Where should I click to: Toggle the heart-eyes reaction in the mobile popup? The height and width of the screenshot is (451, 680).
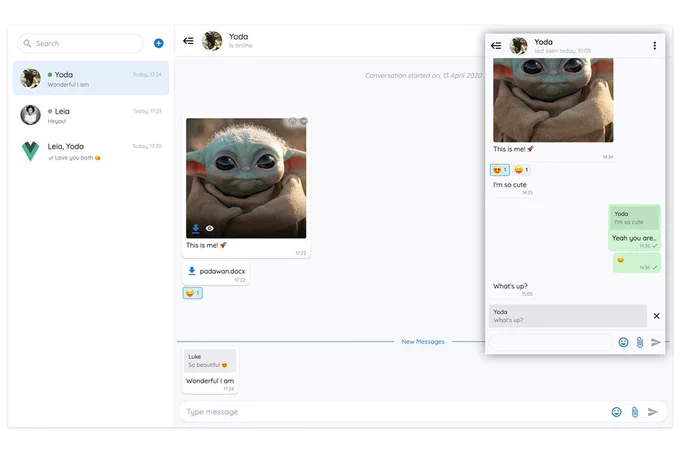500,170
